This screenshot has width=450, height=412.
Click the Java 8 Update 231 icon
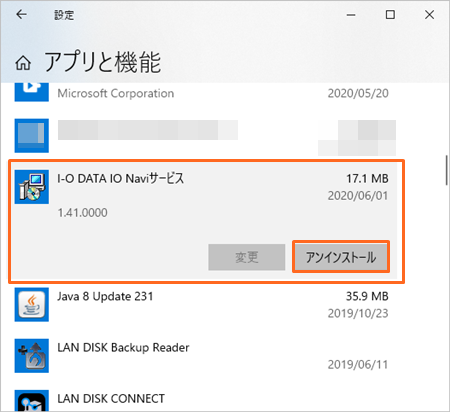[32, 304]
